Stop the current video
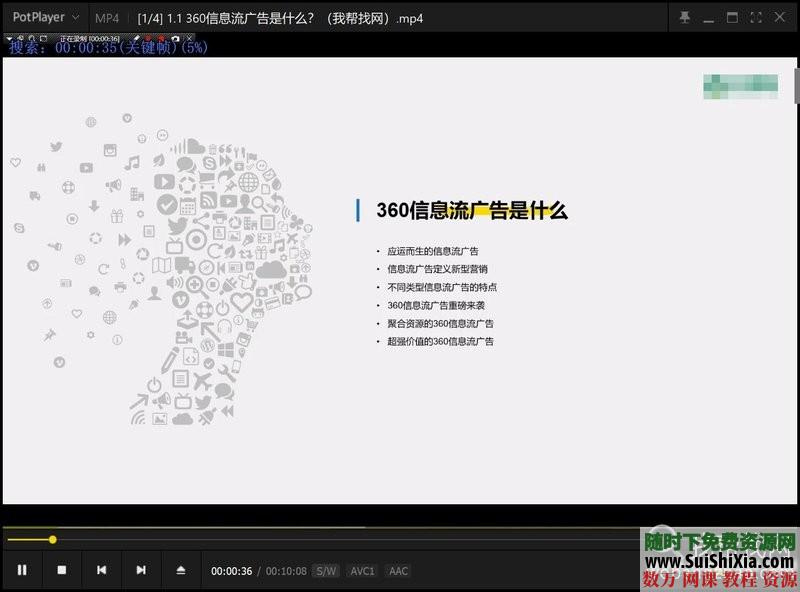Image resolution: width=800 pixels, height=592 pixels. click(62, 570)
